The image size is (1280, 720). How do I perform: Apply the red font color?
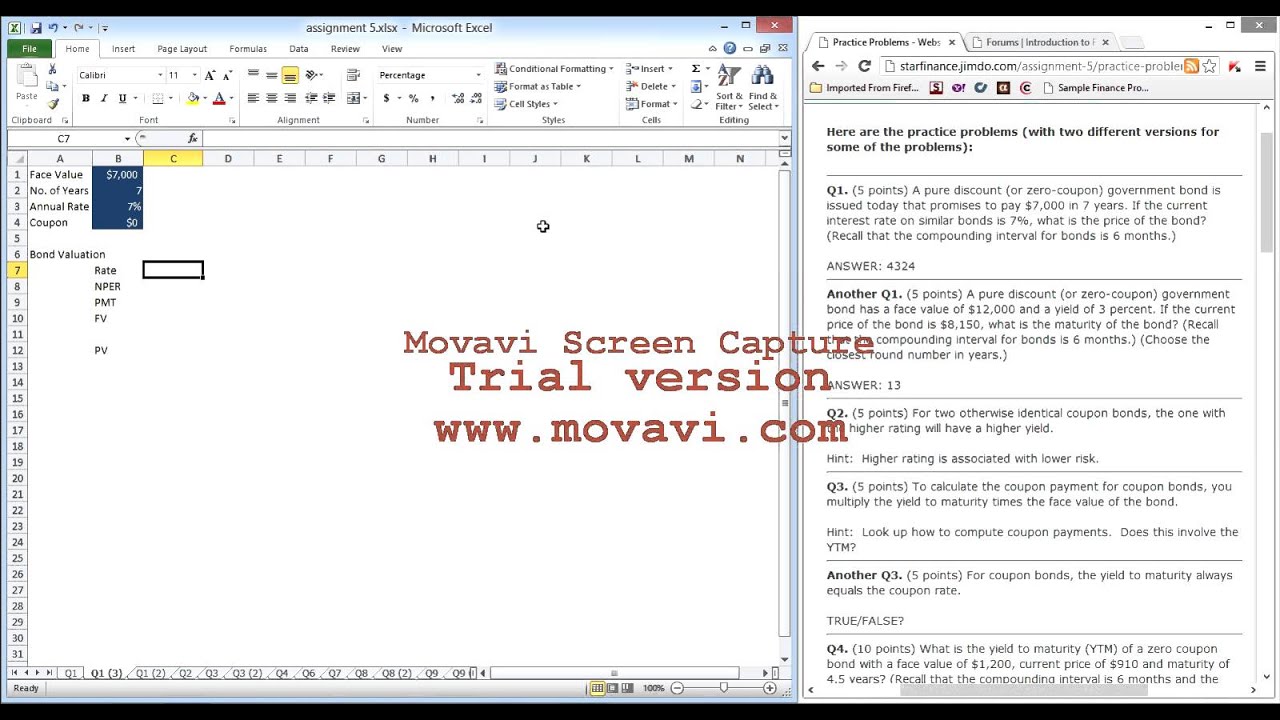click(x=219, y=98)
